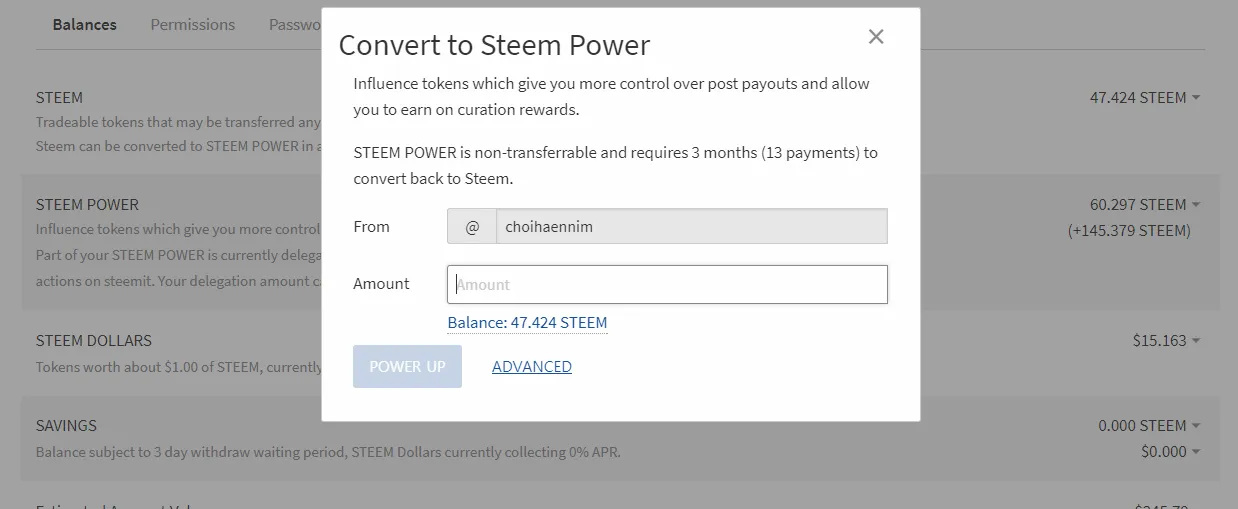Screen dimensions: 1238x509
Task: Click the Balance: 47.424 STEEM link
Action: coord(527,322)
